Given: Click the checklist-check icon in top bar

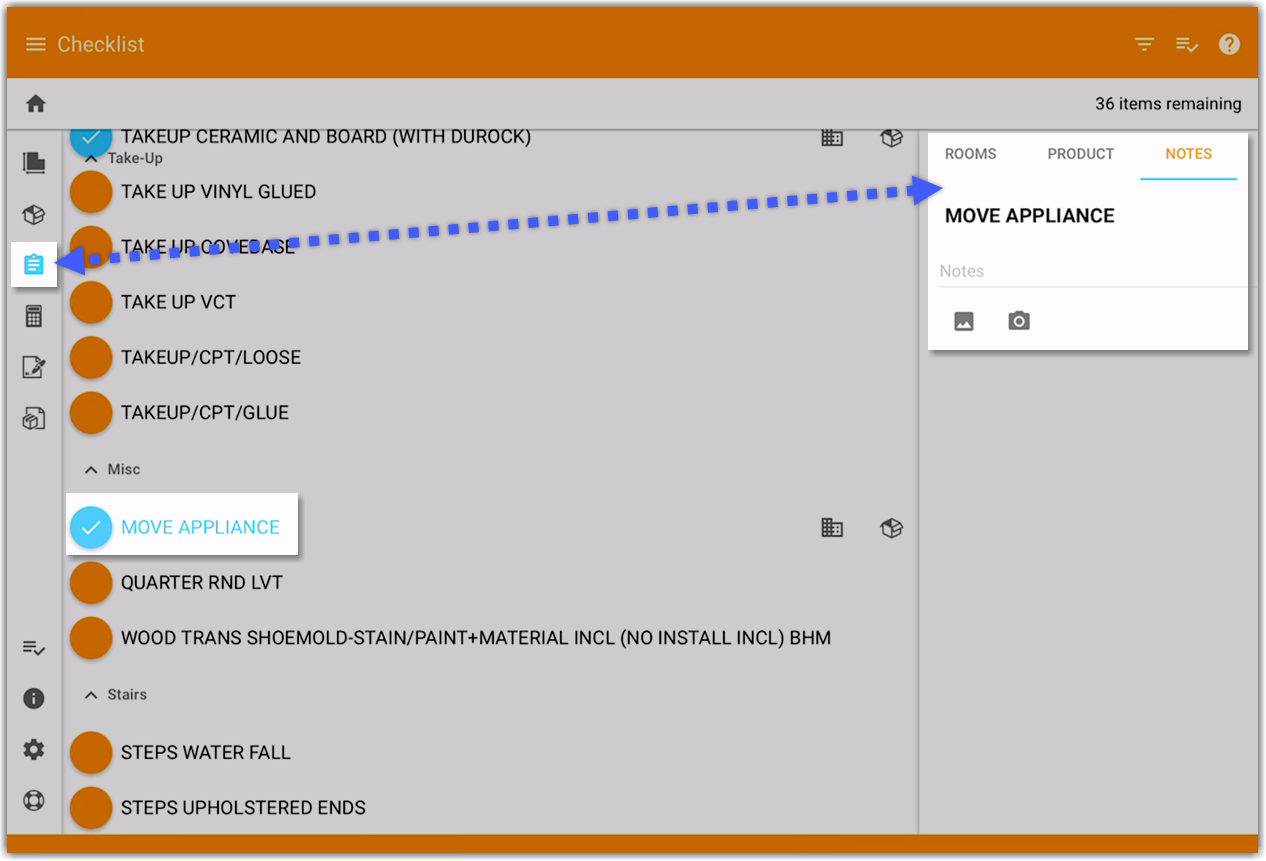Looking at the screenshot, I should coord(1187,44).
